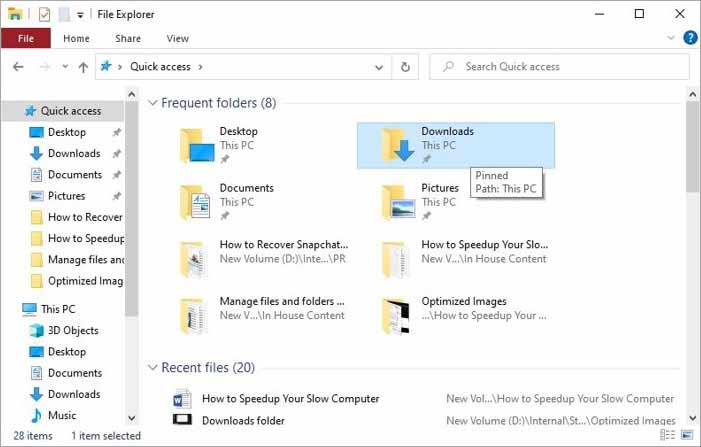Click the Properties icon in title bar
Screen dimensions: 701x447
(x=44, y=14)
